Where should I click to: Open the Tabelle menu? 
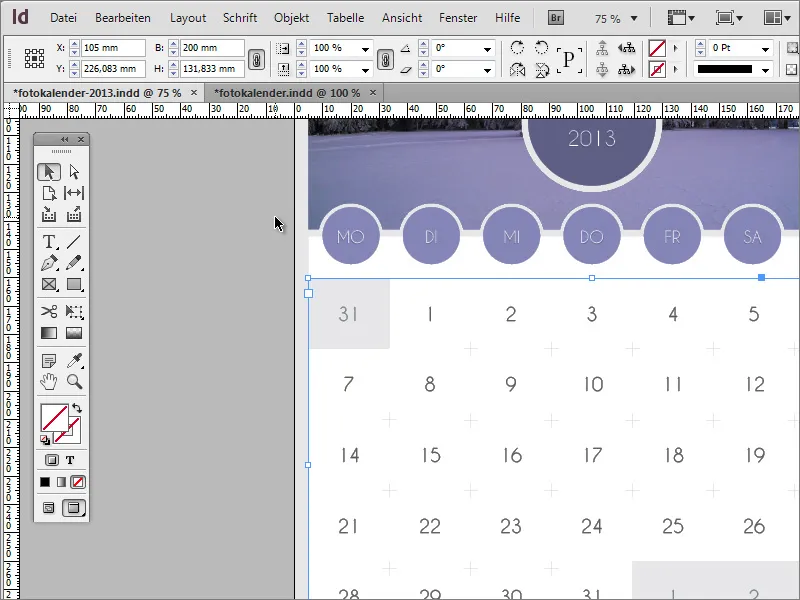[345, 18]
